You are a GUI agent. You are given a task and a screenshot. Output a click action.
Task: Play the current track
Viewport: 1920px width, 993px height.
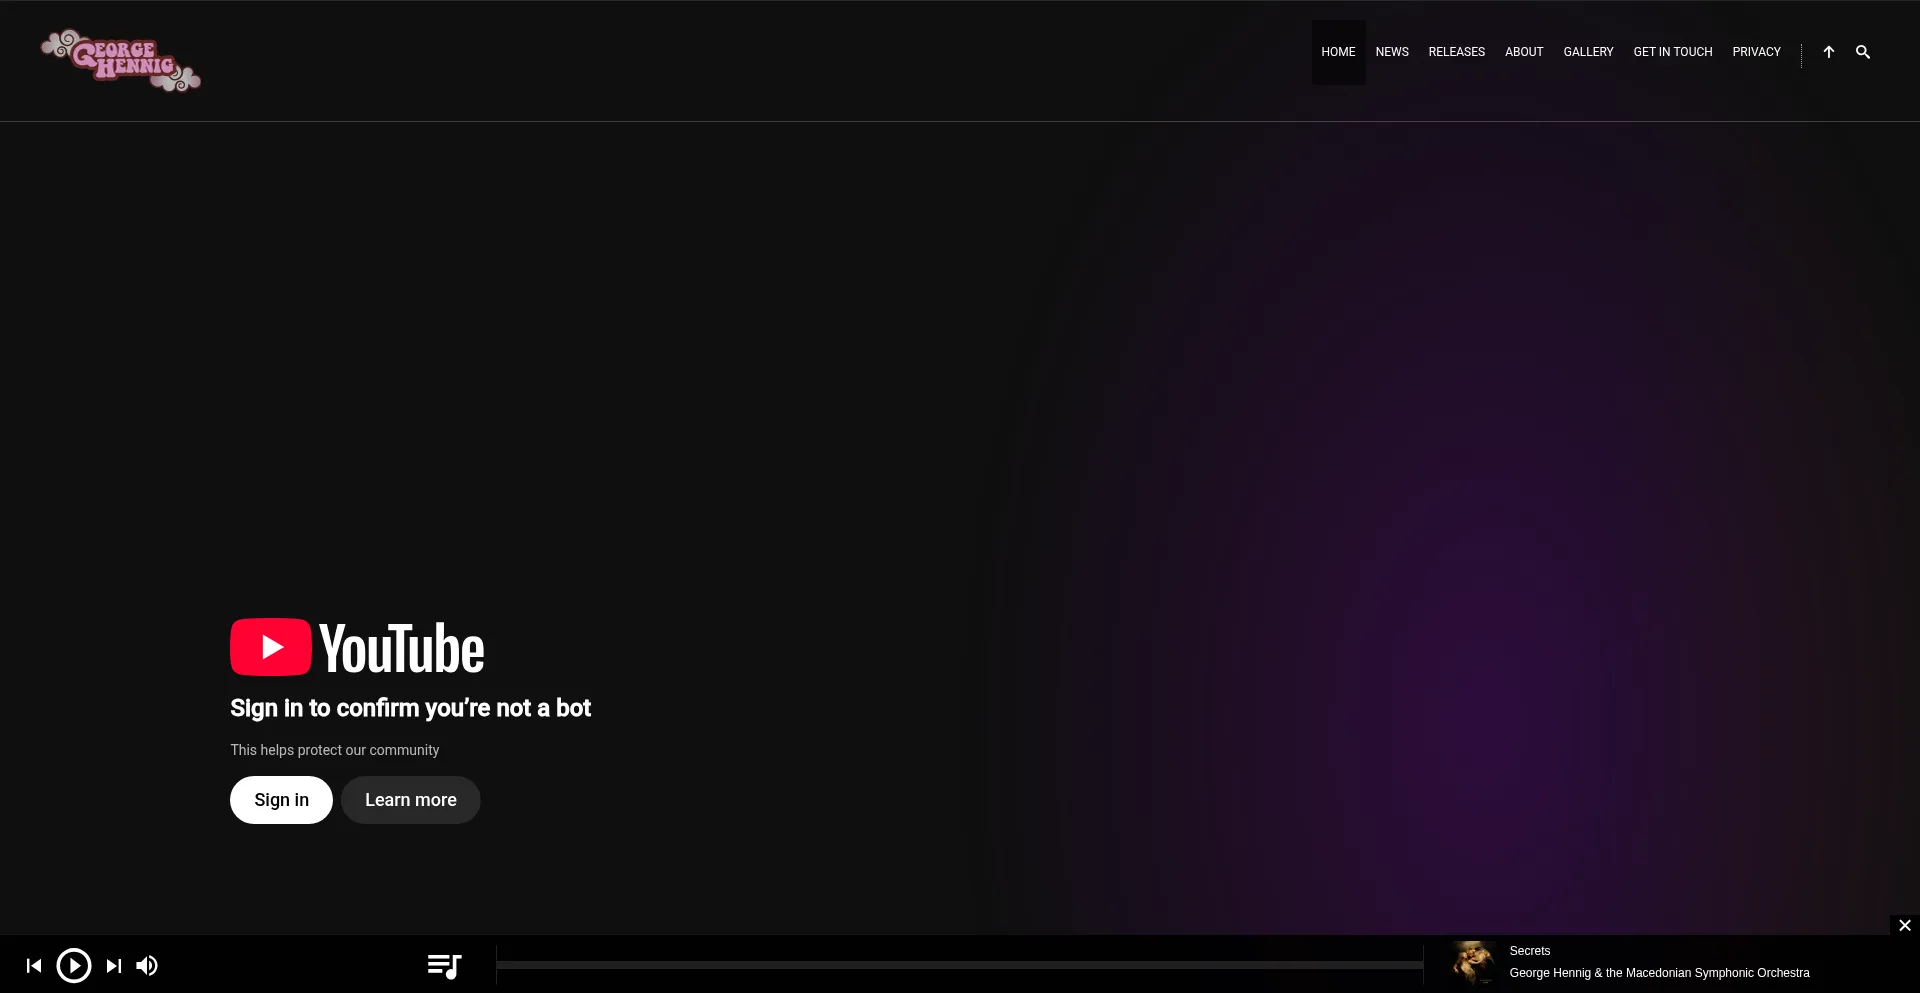tap(74, 965)
